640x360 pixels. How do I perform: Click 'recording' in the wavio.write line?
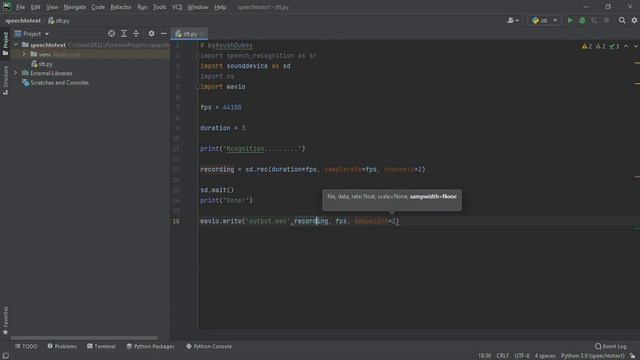(x=311, y=221)
